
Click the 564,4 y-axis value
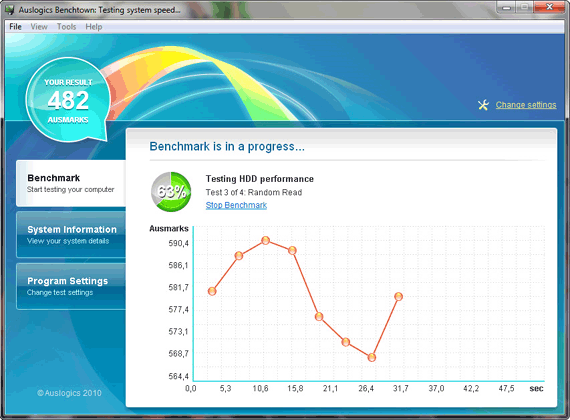pyautogui.click(x=178, y=376)
